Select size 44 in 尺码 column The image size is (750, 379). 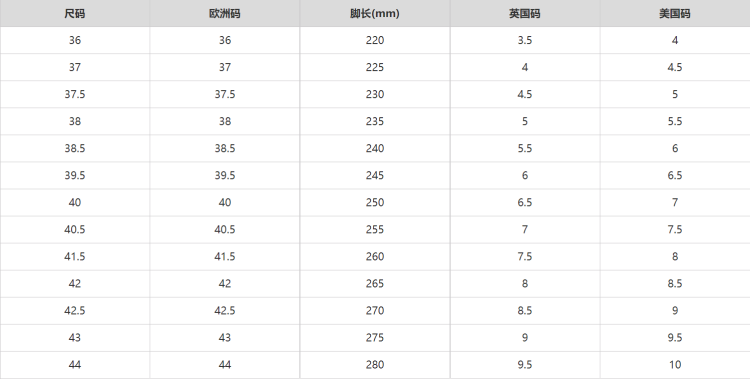pyautogui.click(x=75, y=365)
